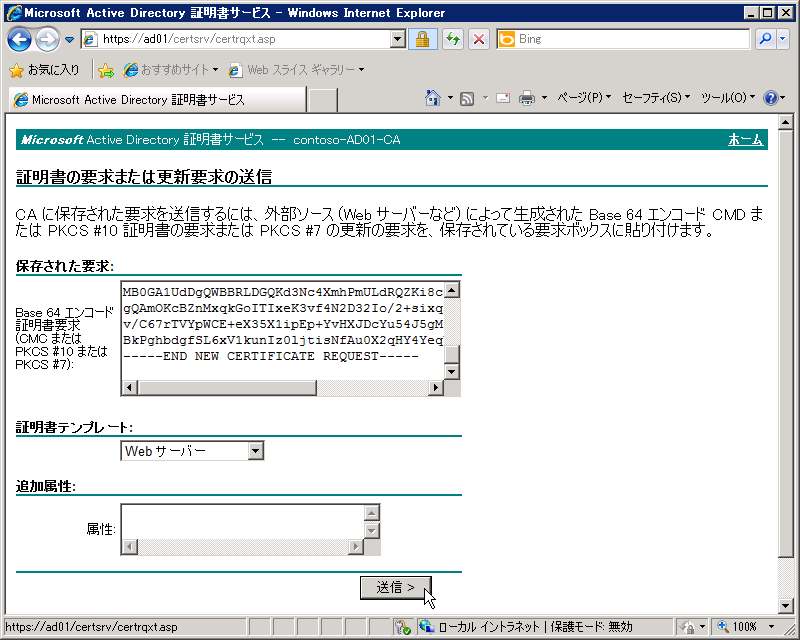Click the 追加属性: section label
800x640 pixels.
(x=45, y=486)
